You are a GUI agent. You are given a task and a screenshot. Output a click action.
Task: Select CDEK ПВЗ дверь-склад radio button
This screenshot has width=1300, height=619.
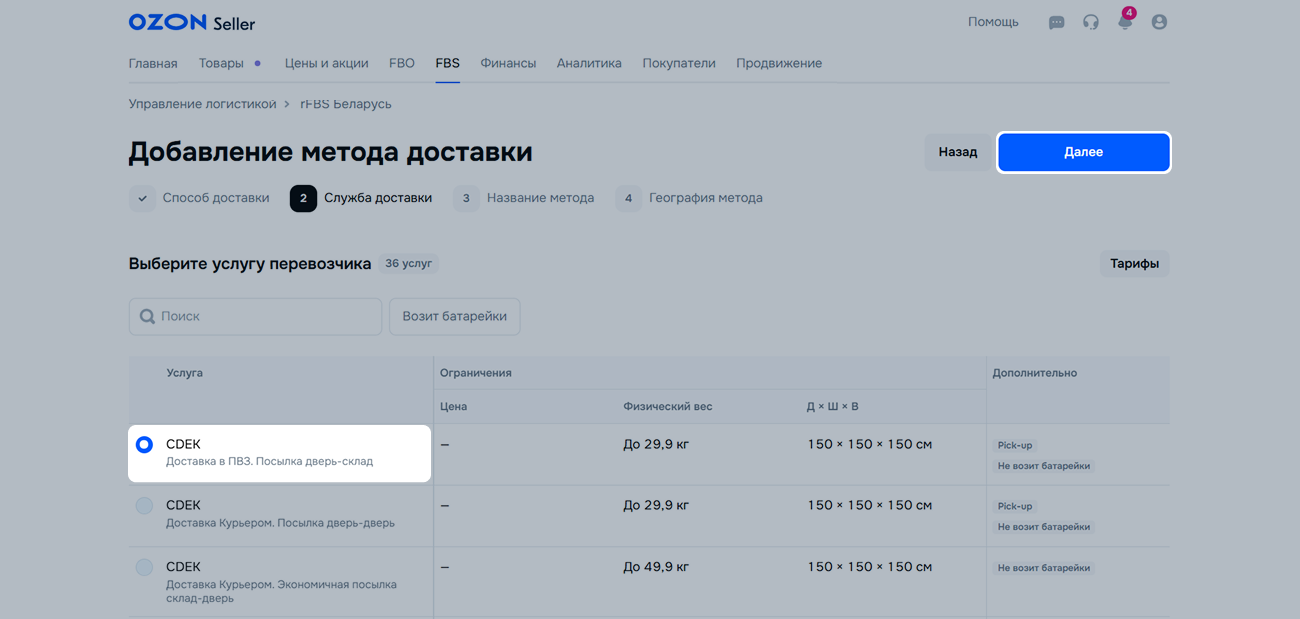click(144, 444)
